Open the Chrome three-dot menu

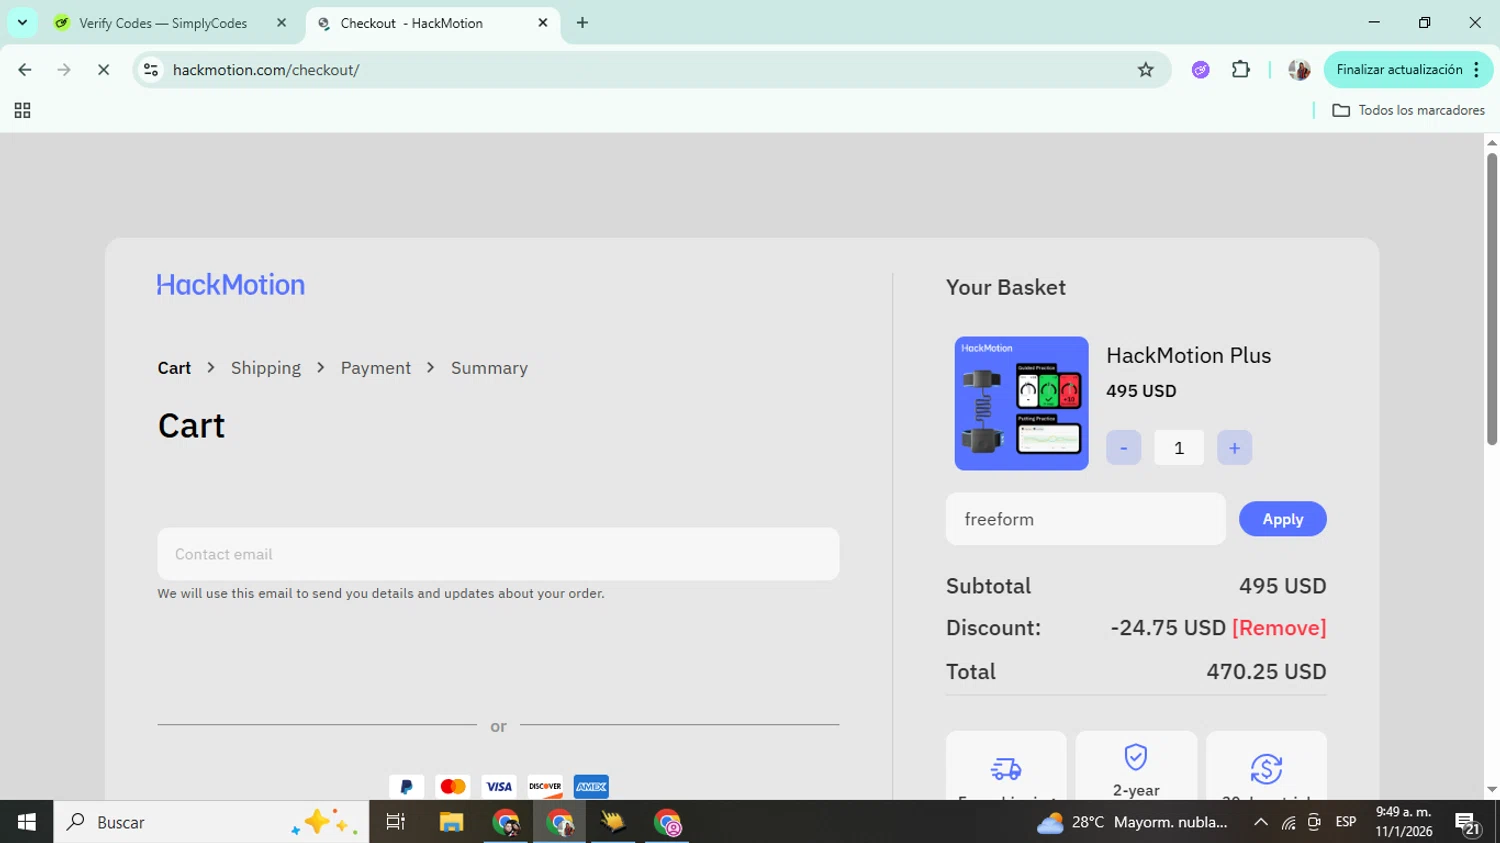pyautogui.click(x=1477, y=70)
